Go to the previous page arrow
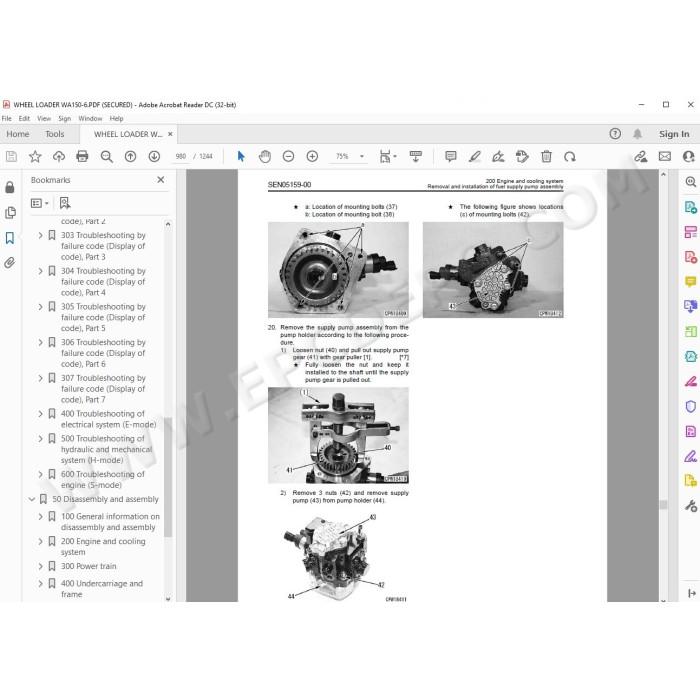 130,156
